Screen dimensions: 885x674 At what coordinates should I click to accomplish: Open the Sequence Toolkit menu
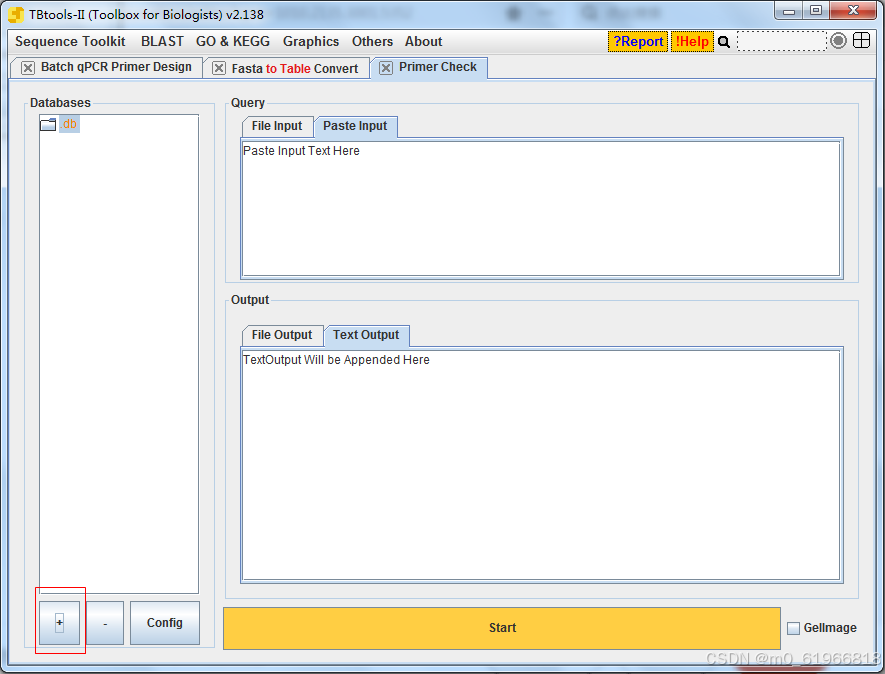coord(70,42)
